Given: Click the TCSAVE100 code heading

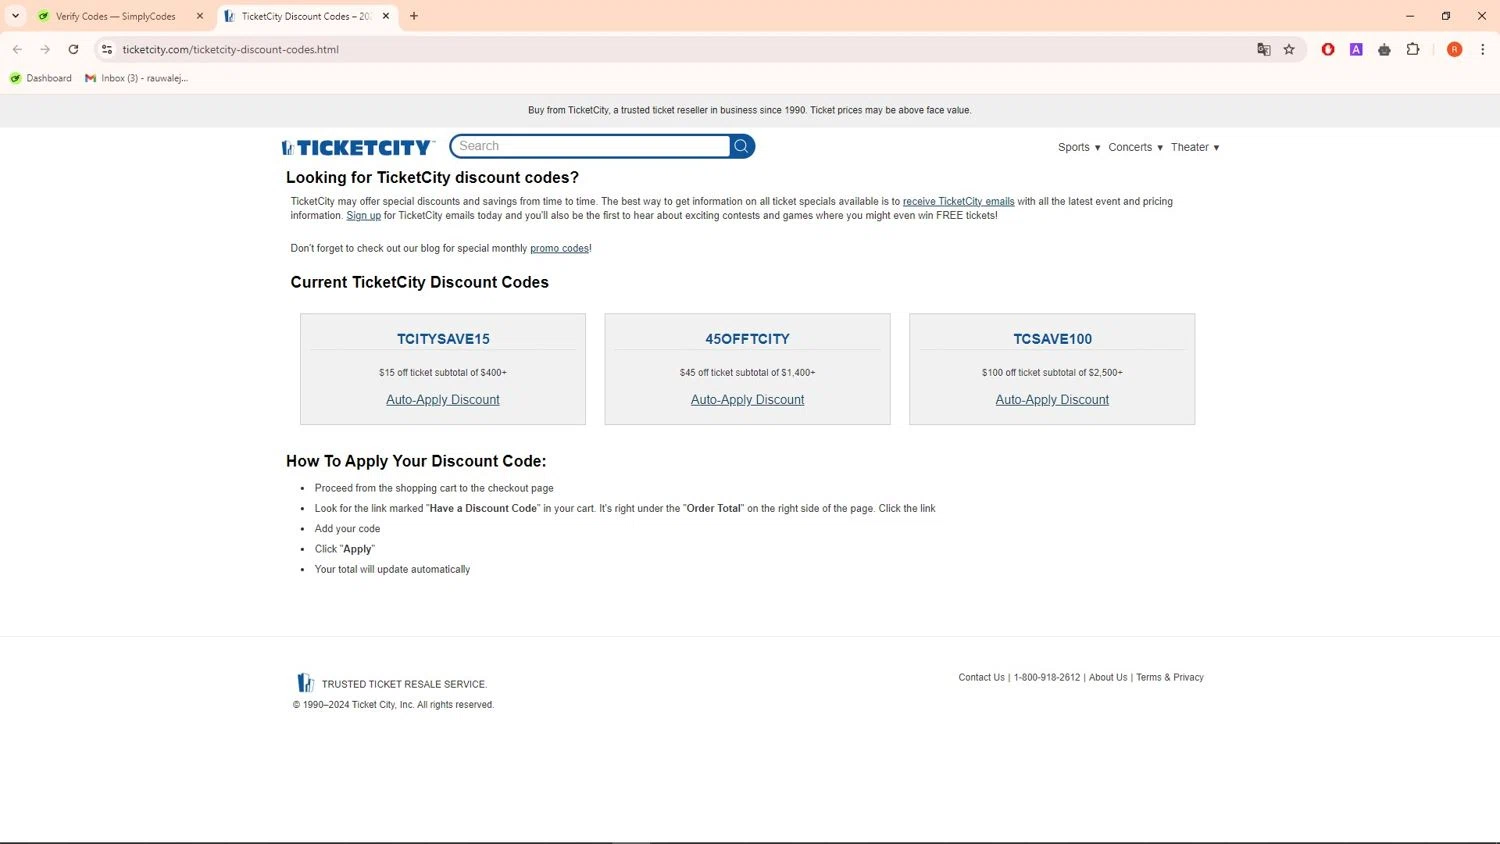Looking at the screenshot, I should click(1052, 339).
